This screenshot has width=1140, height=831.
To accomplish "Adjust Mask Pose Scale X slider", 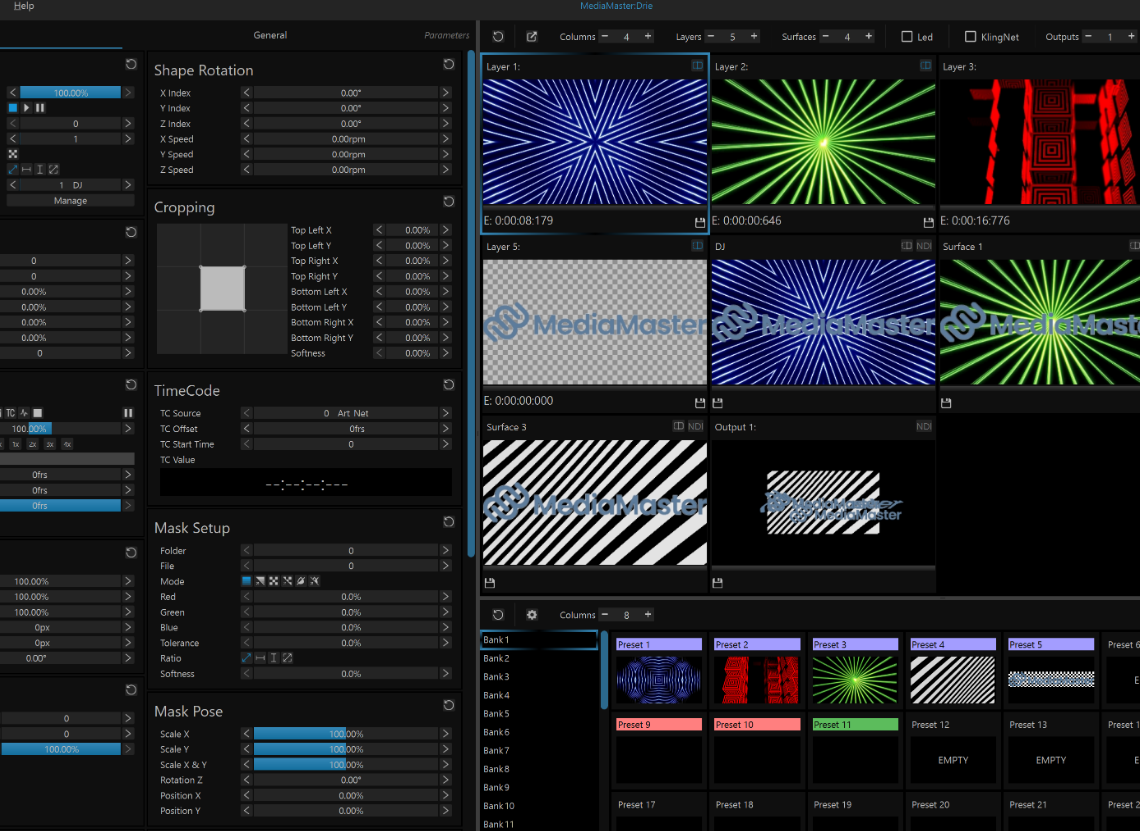I will pos(346,734).
